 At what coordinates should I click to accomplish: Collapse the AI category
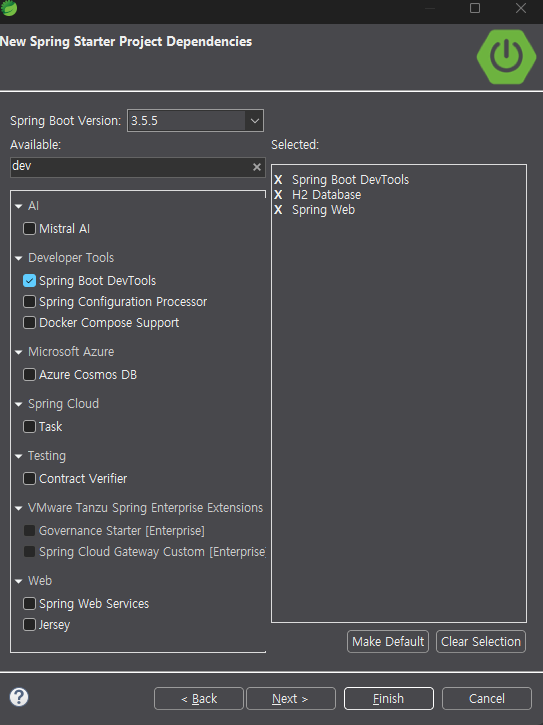[19, 206]
